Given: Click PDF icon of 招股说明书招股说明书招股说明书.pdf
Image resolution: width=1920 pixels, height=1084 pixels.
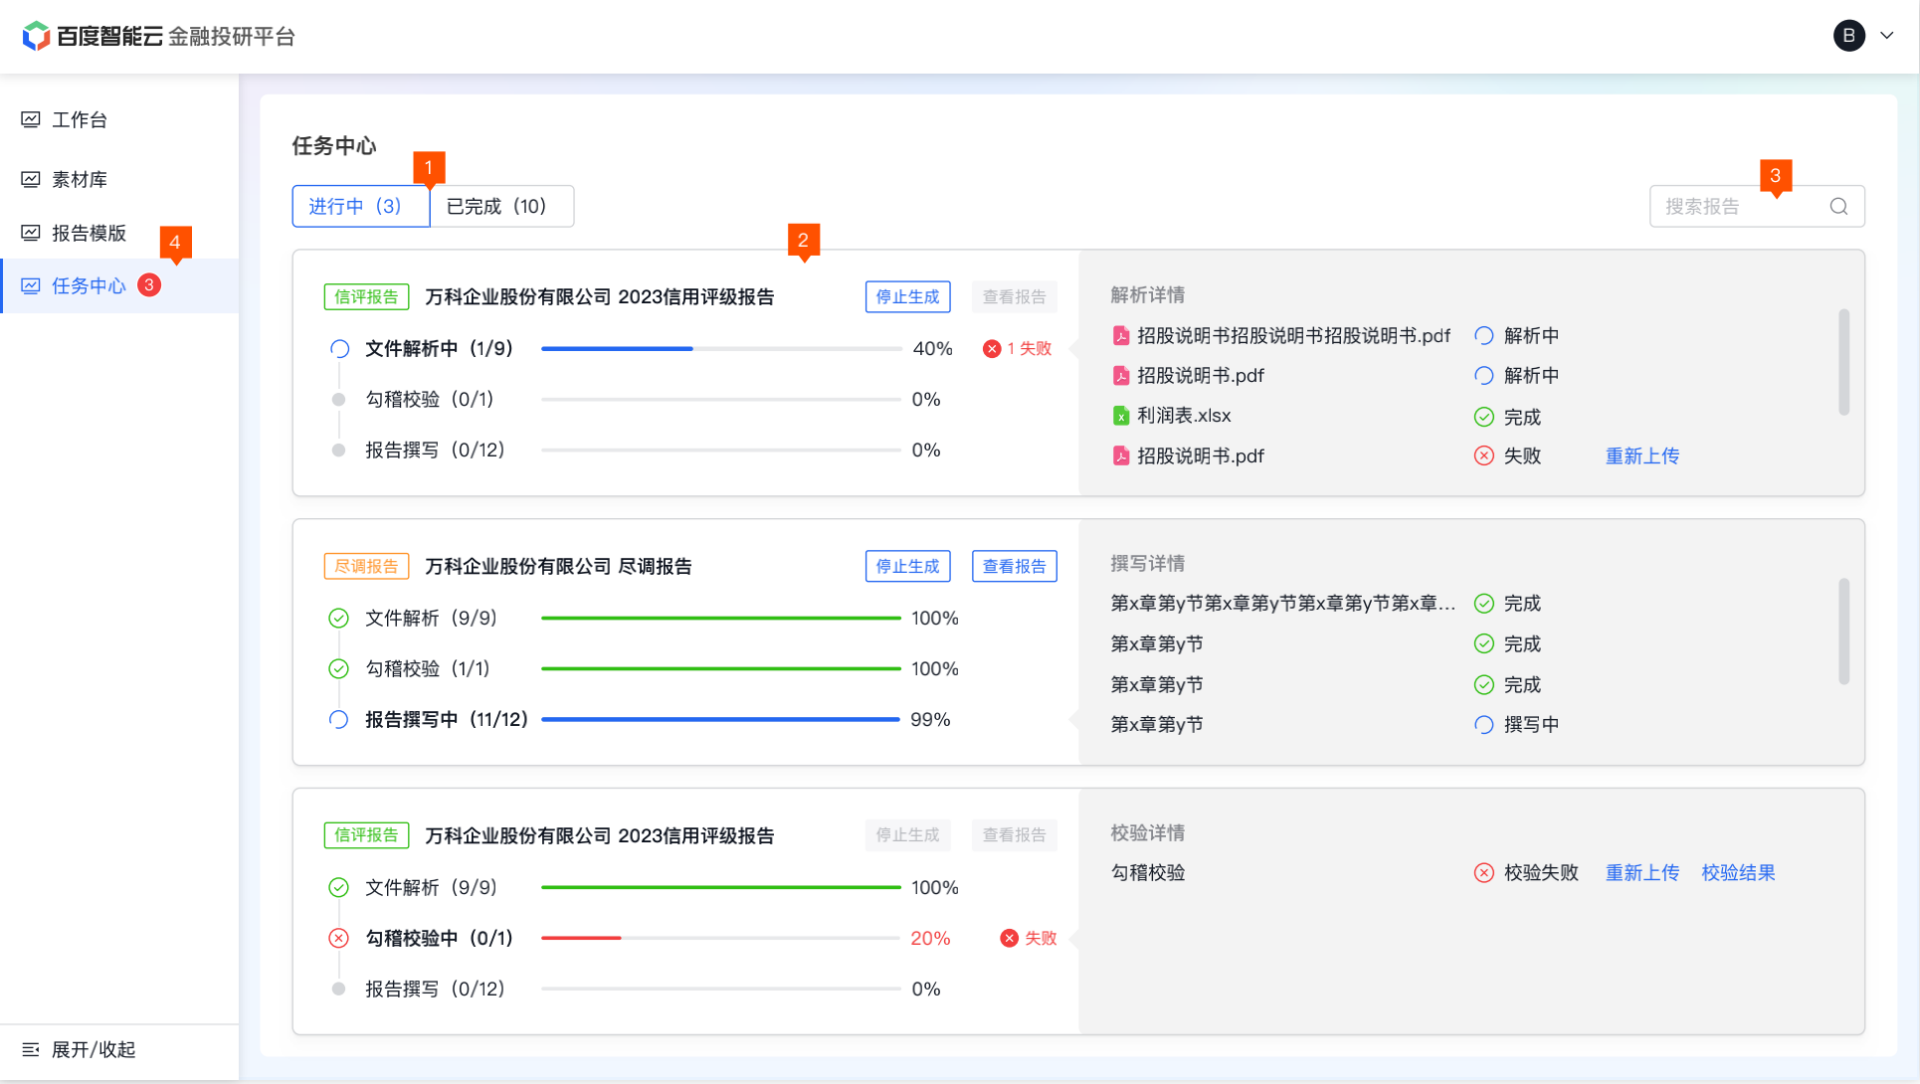Looking at the screenshot, I should pos(1121,336).
